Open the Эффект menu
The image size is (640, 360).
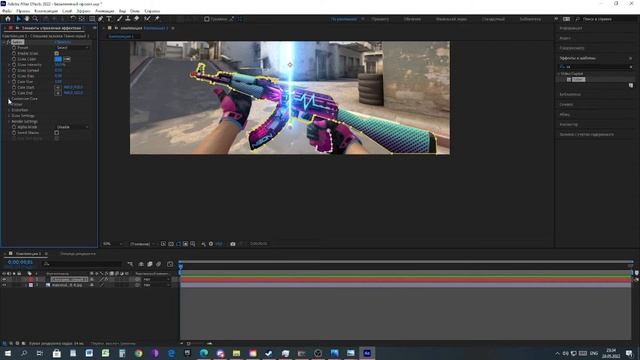(83, 11)
